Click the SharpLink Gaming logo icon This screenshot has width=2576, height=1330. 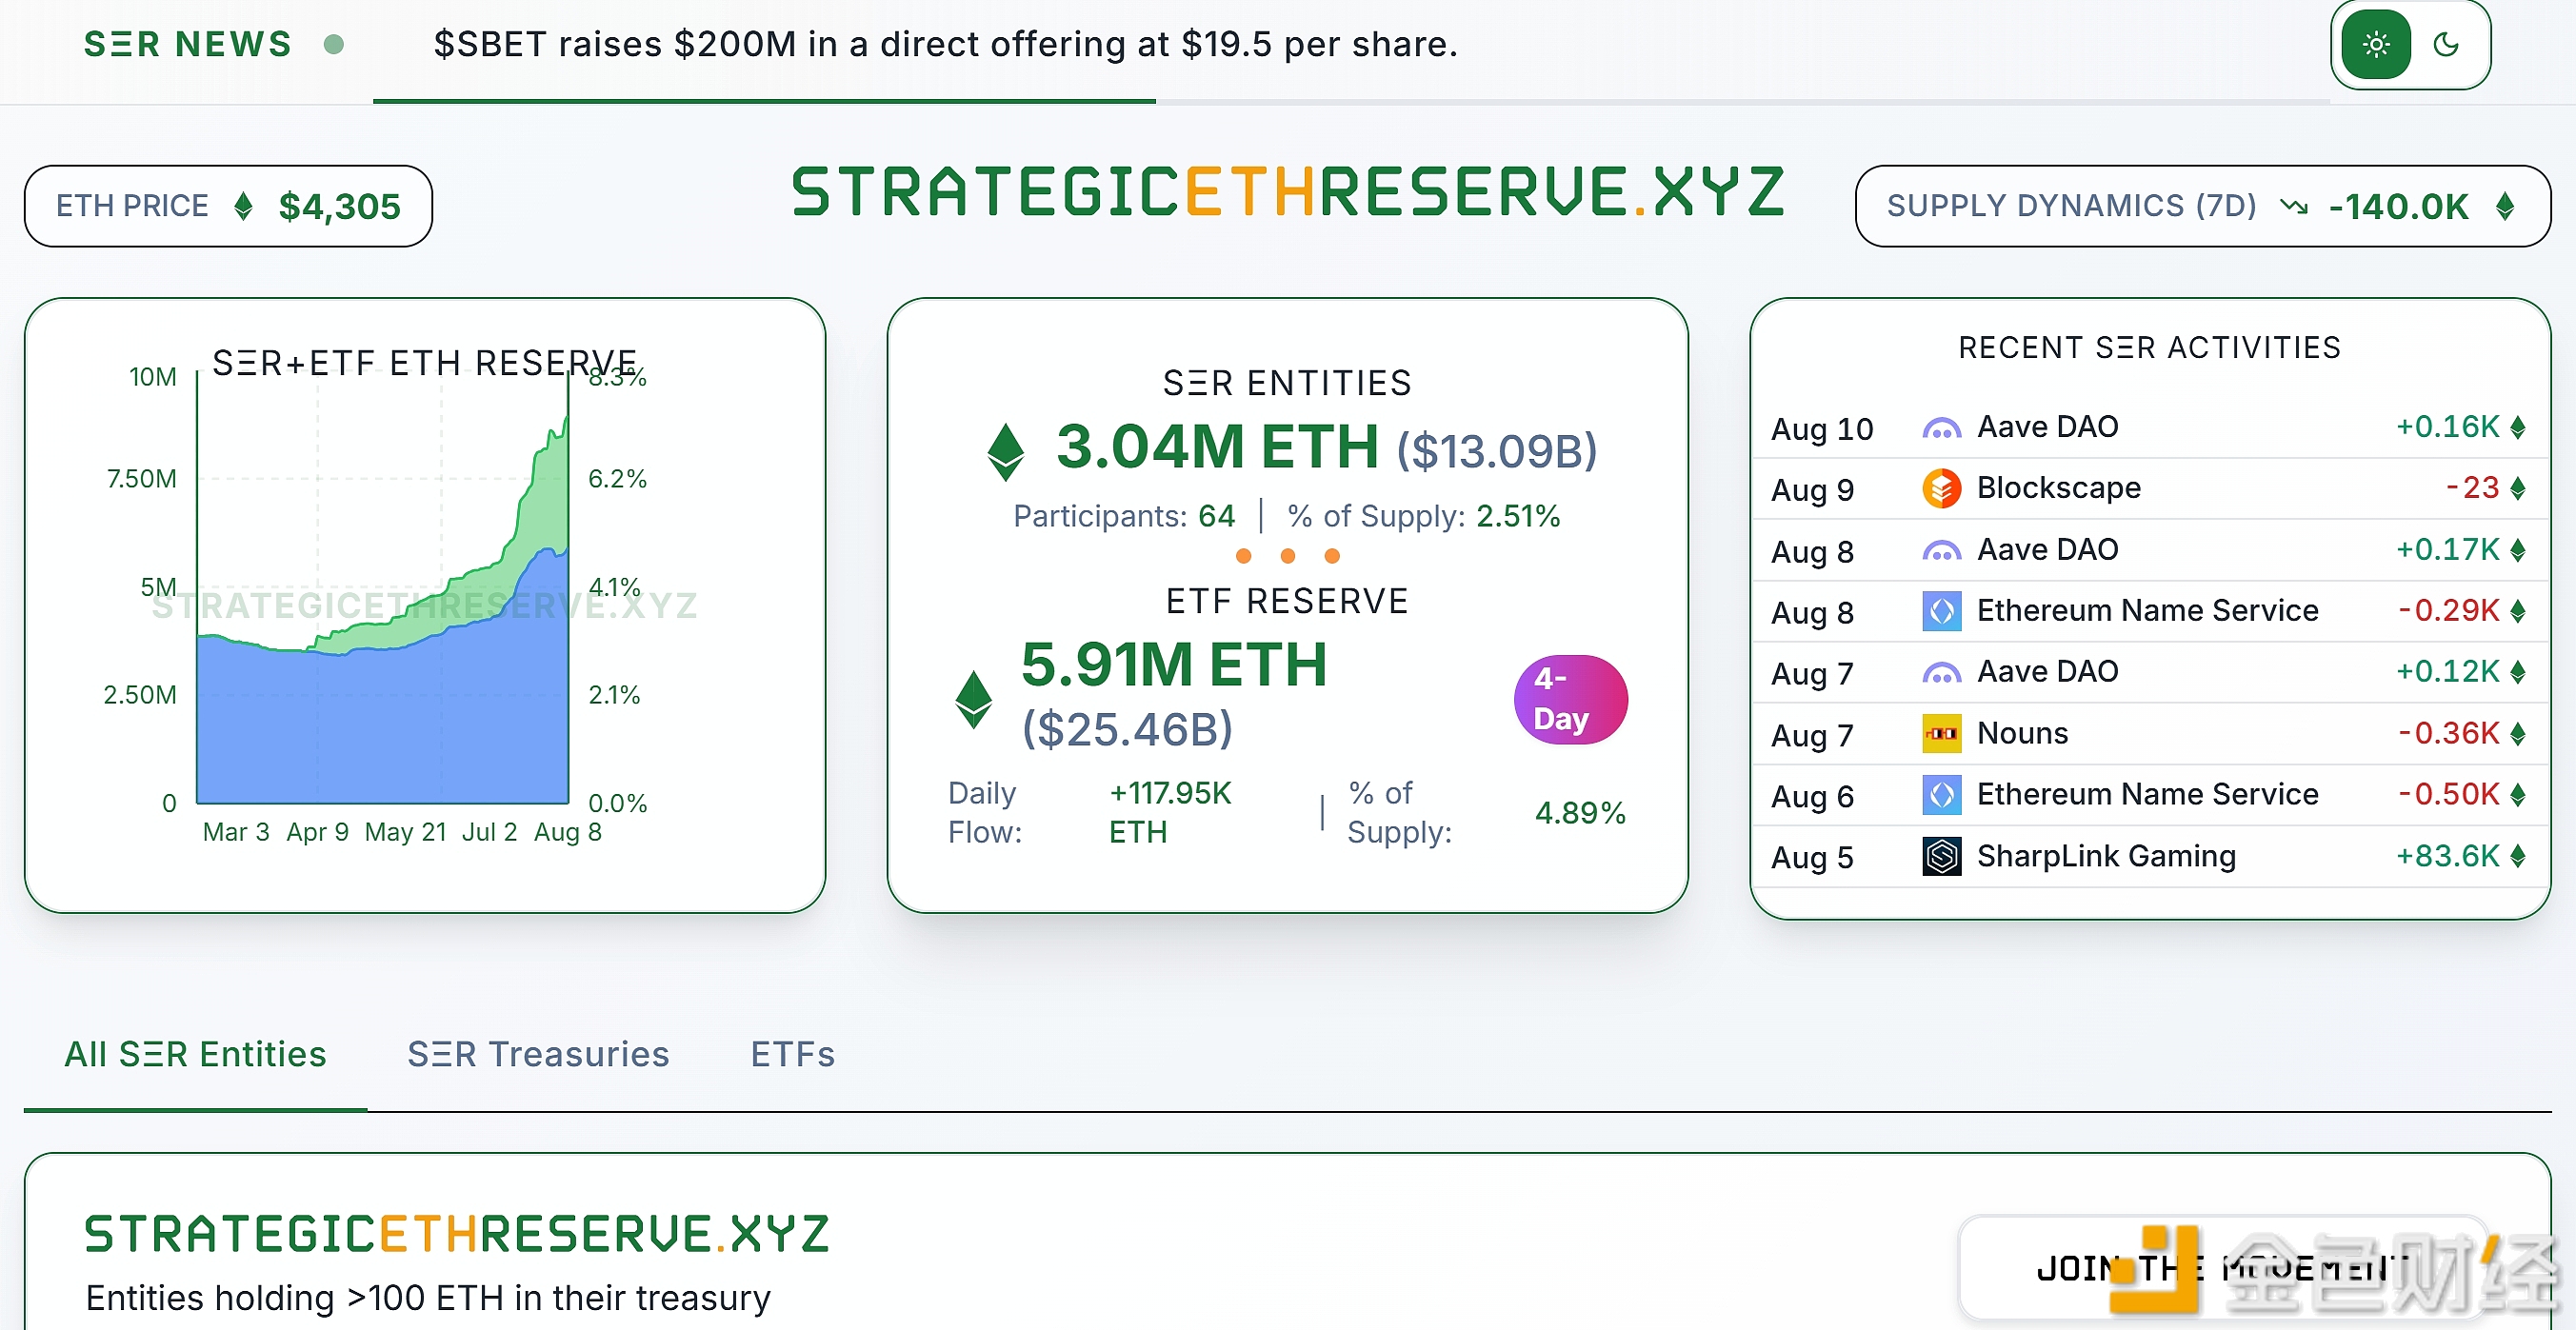click(x=1941, y=856)
